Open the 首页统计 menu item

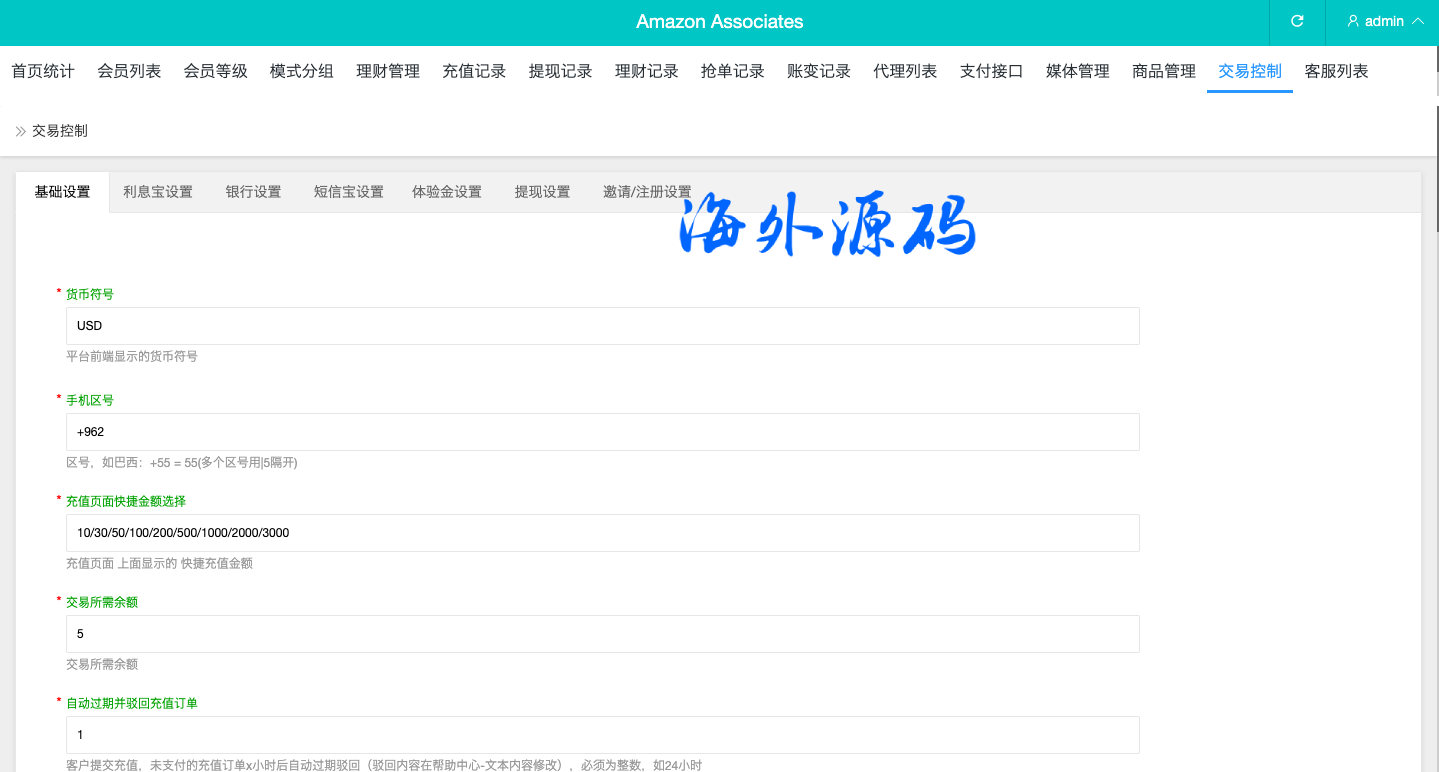click(x=43, y=71)
